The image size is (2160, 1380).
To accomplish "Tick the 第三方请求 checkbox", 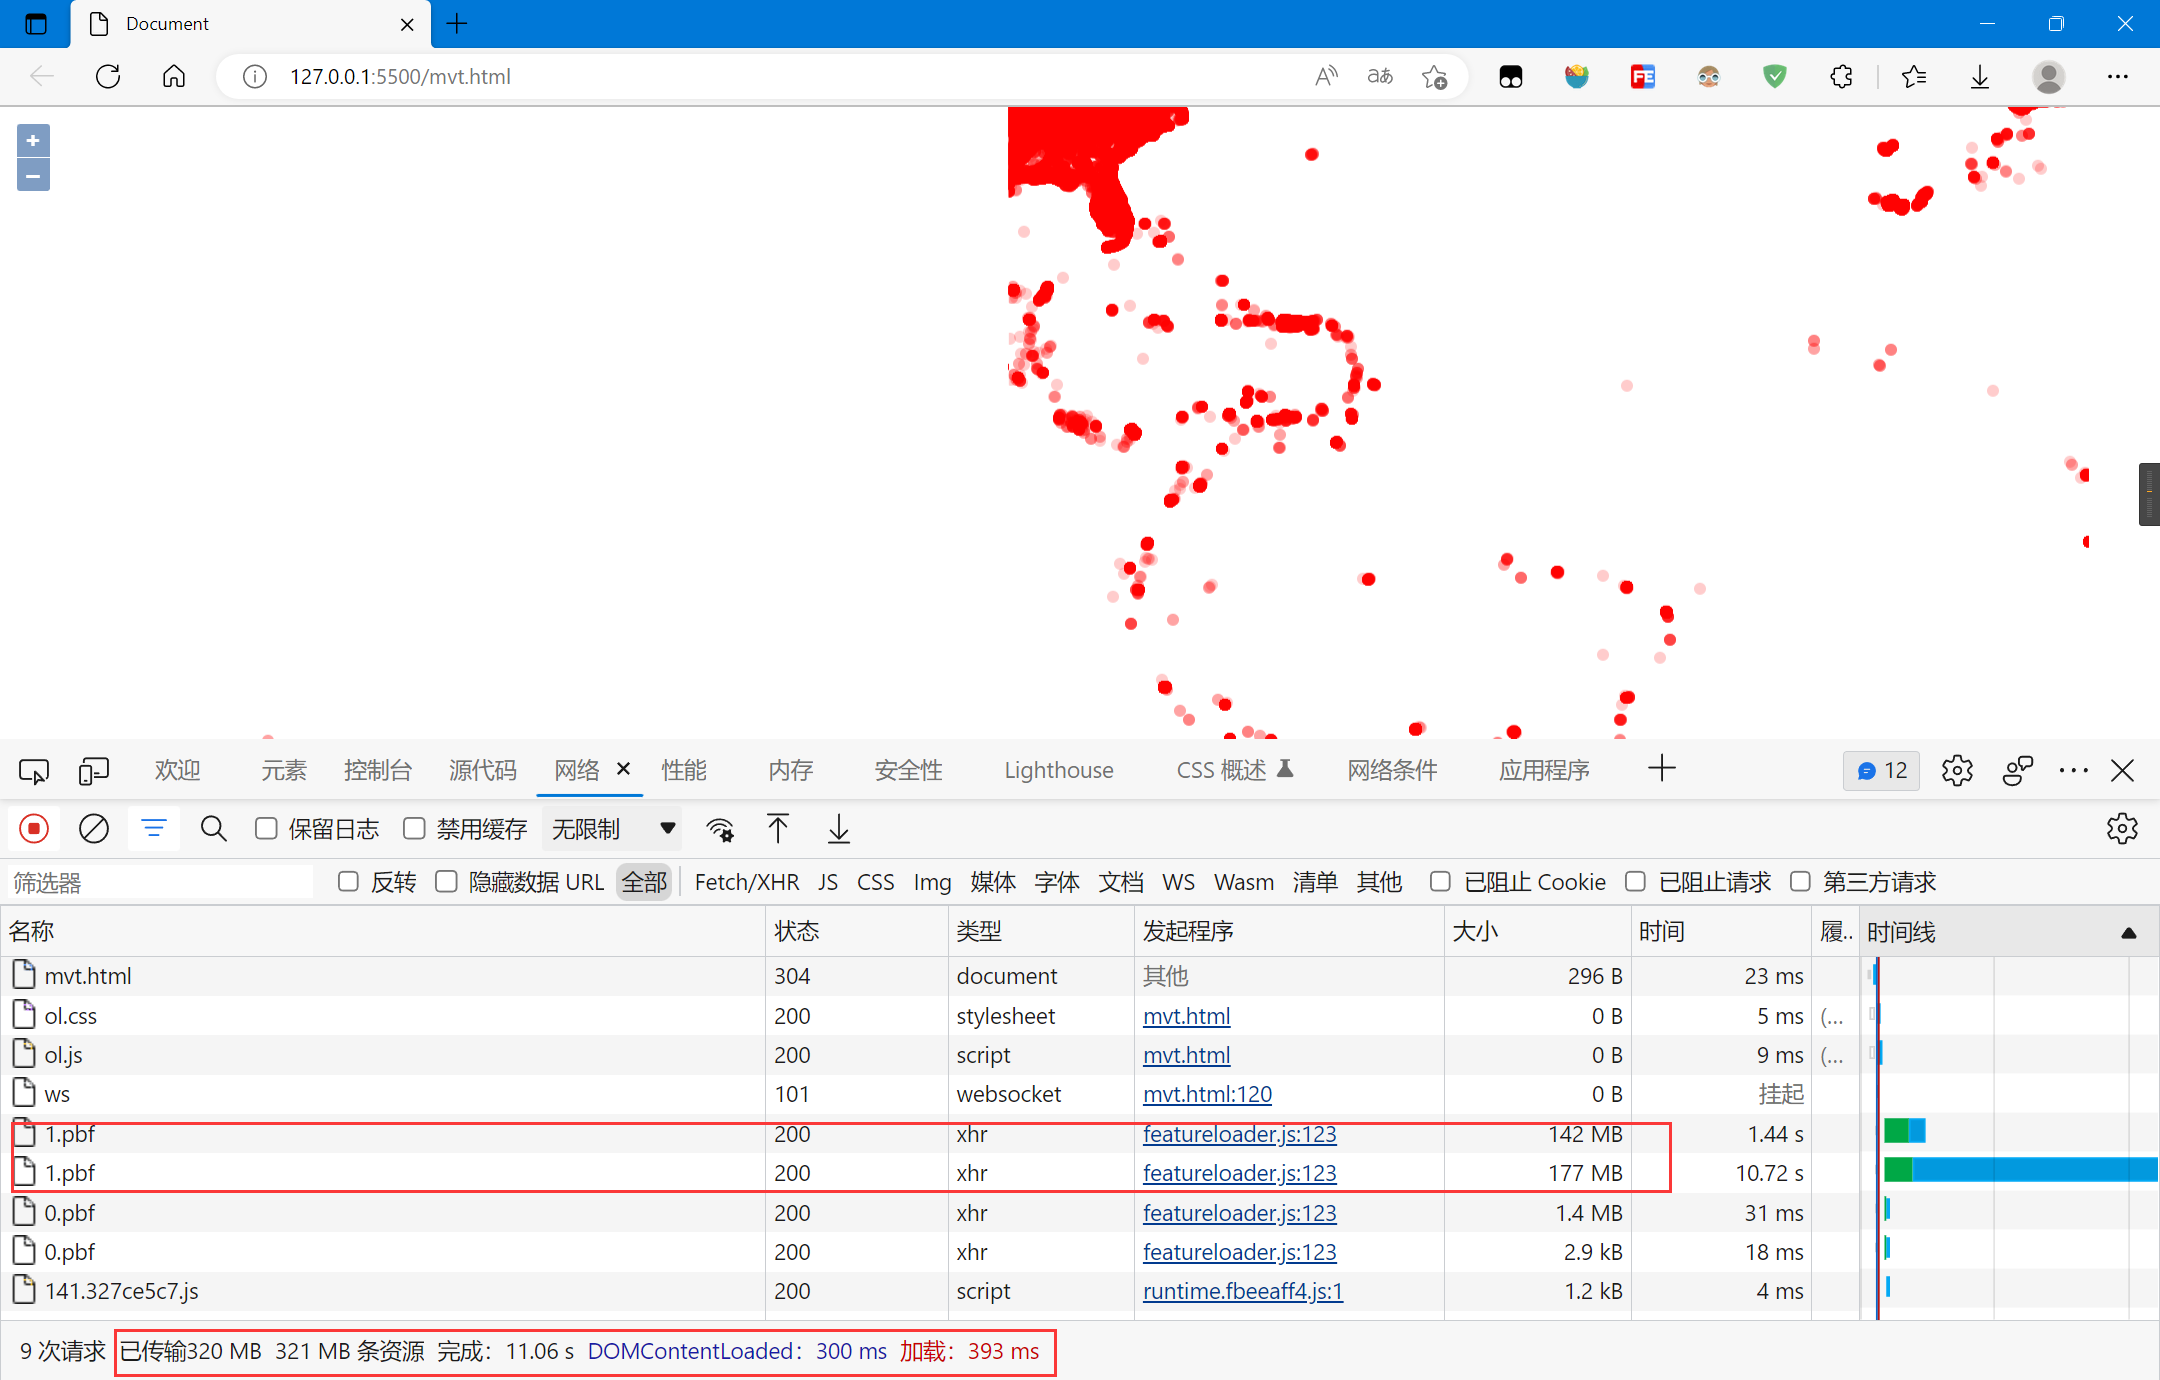I will click(x=1800, y=882).
